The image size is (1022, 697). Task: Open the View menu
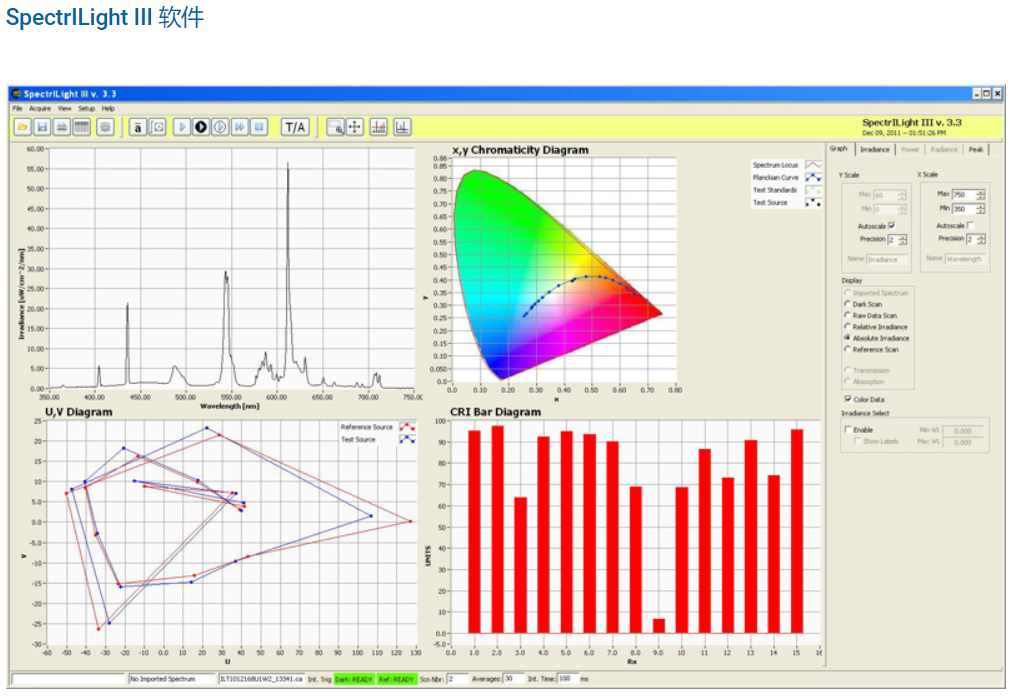coord(65,108)
